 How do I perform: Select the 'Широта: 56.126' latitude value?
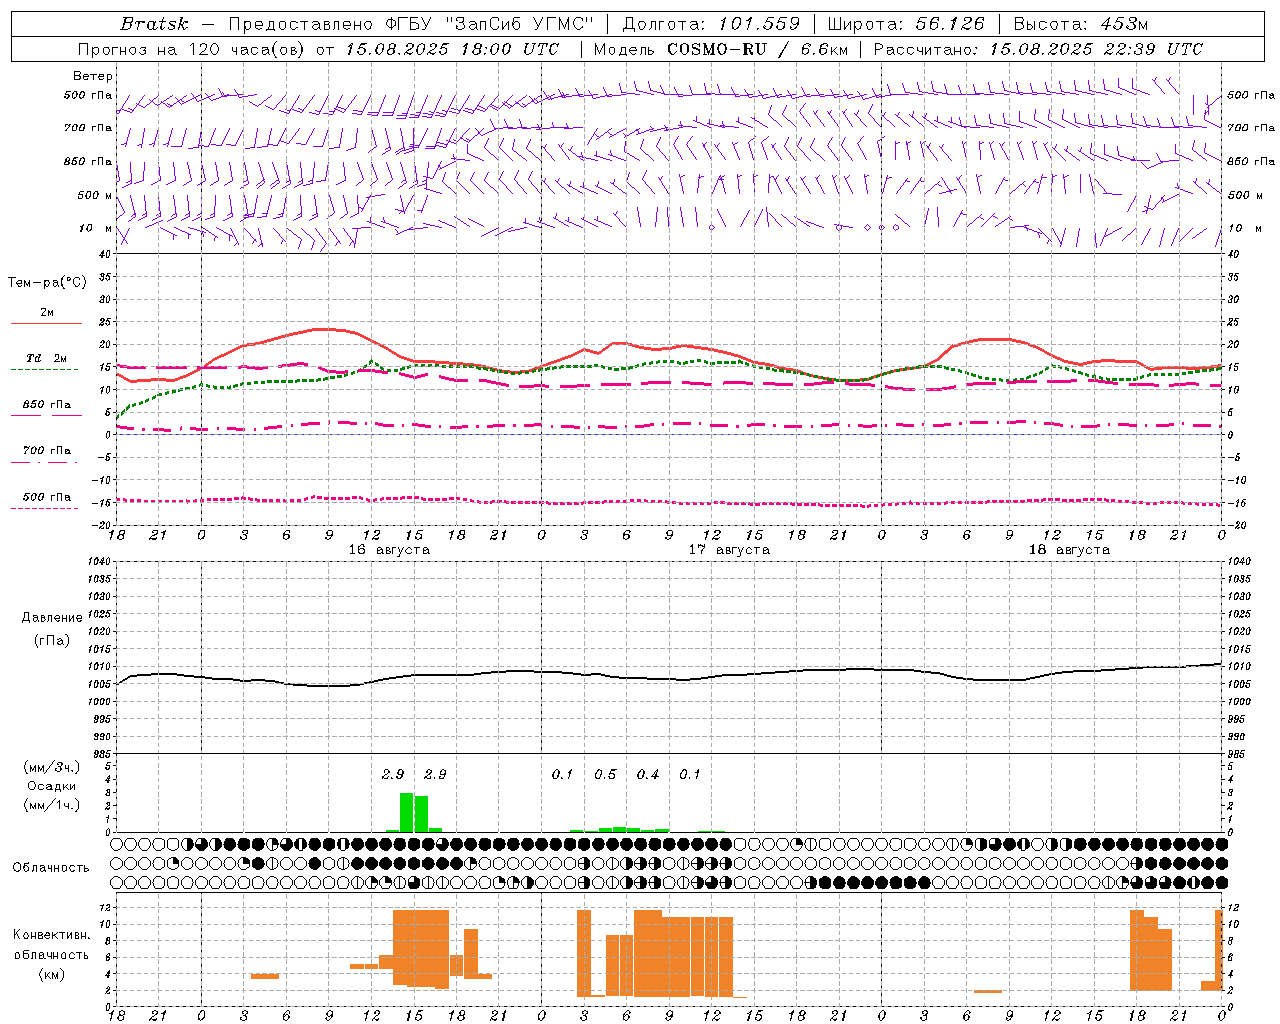coord(906,24)
